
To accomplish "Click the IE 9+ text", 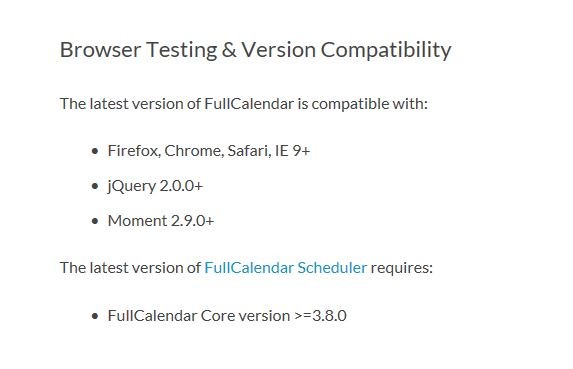I will [292, 151].
